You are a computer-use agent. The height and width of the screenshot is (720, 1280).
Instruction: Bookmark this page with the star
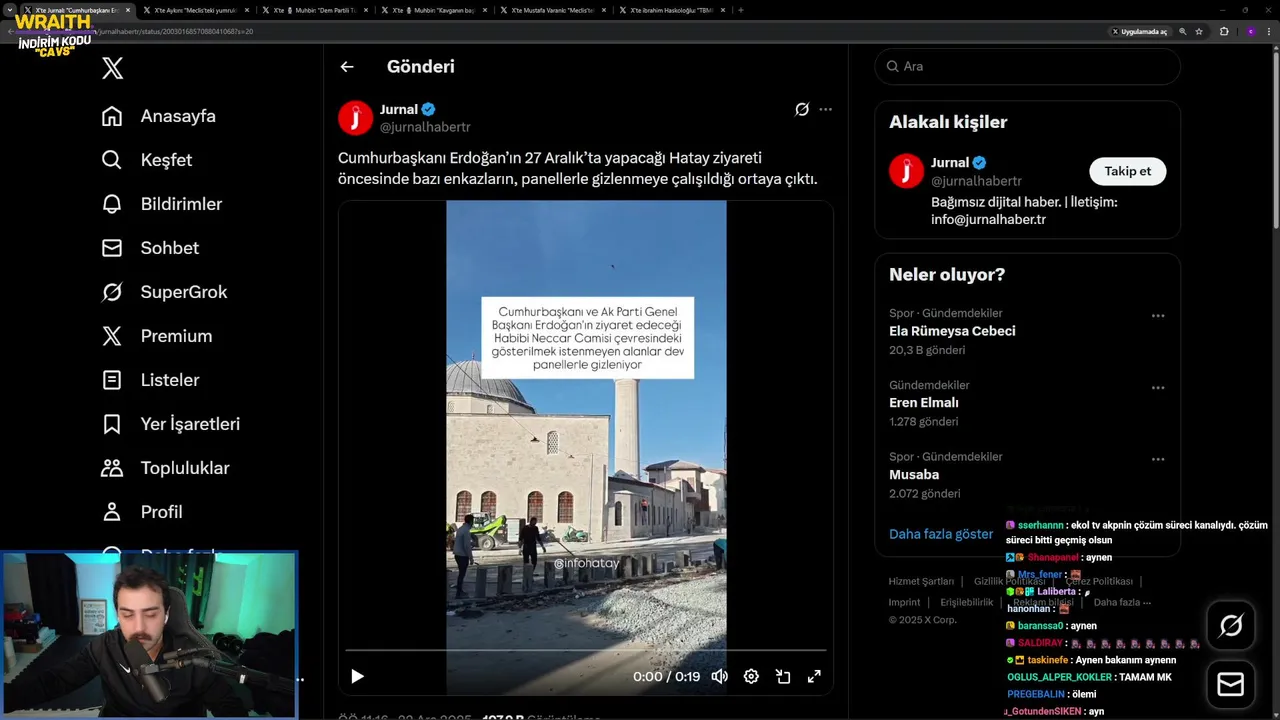[1199, 31]
